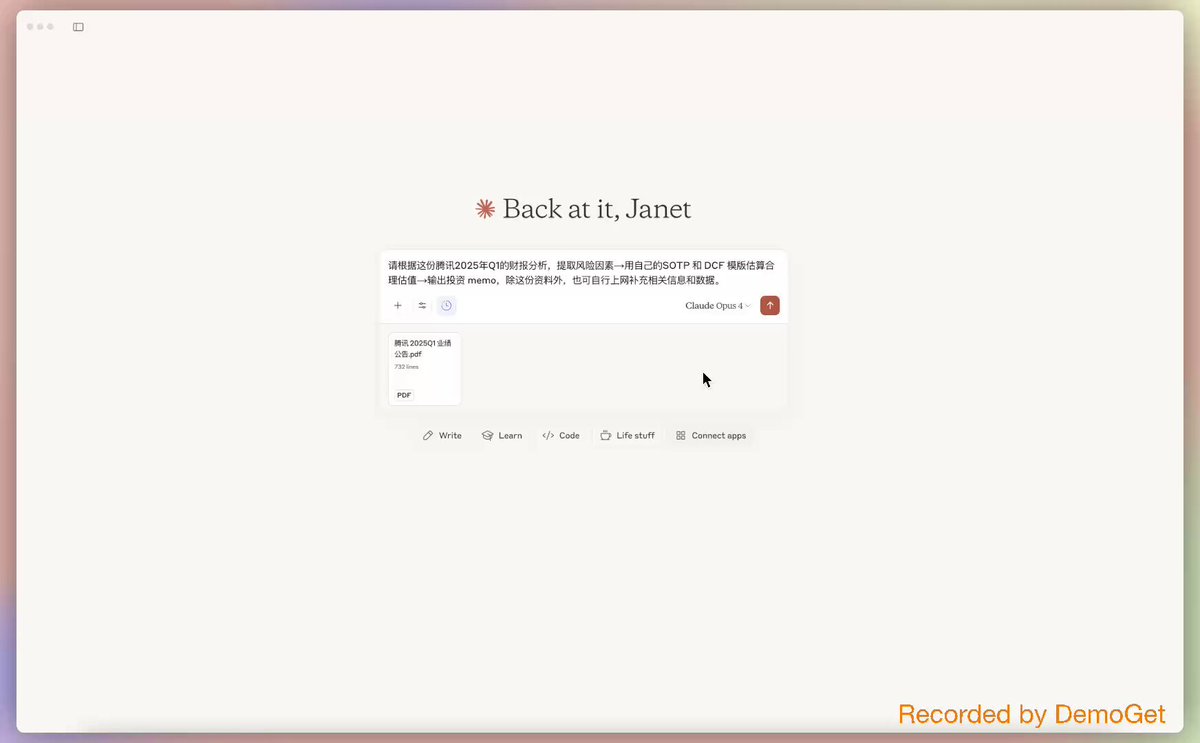Click the window zoom button
The height and width of the screenshot is (743, 1200).
point(50,27)
